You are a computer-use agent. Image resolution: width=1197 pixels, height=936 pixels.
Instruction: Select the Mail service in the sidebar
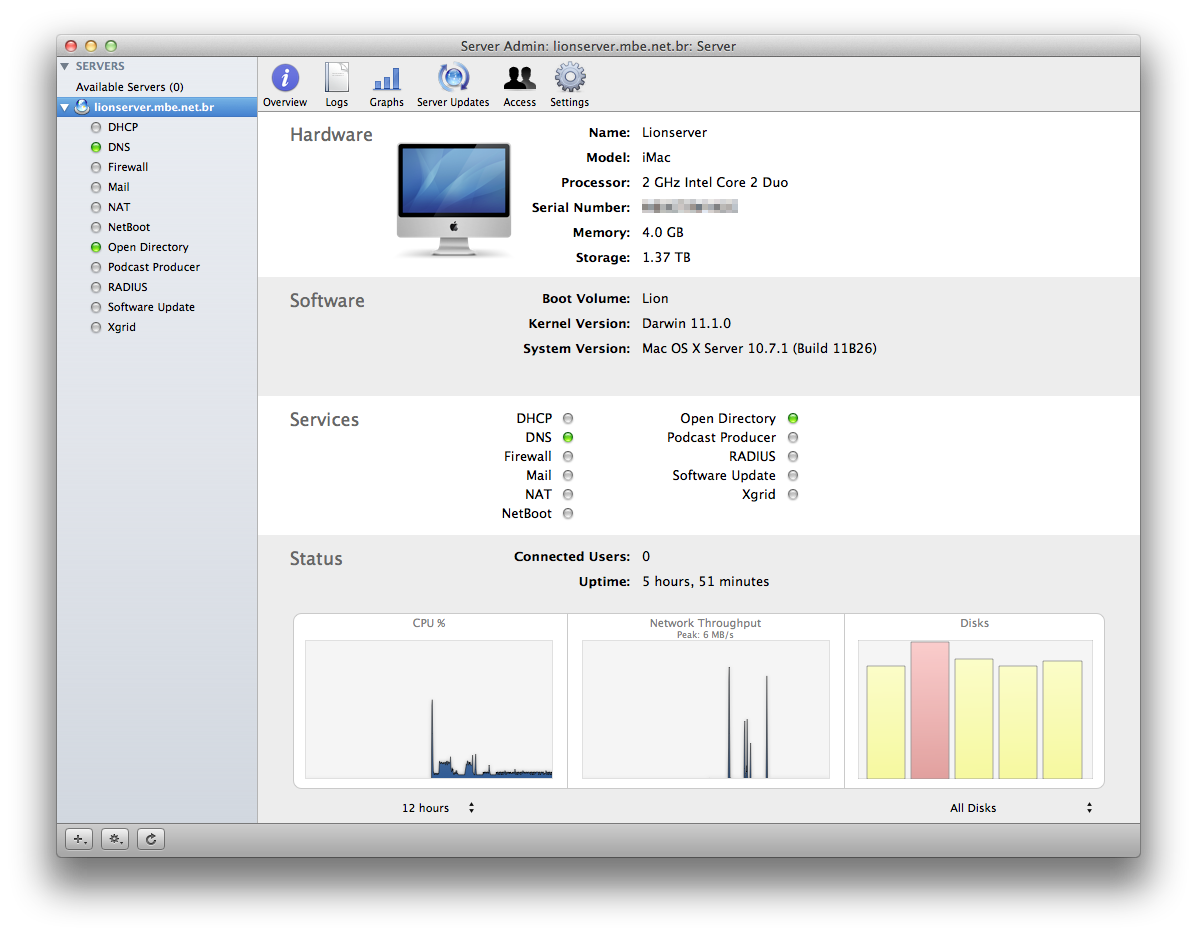[119, 187]
